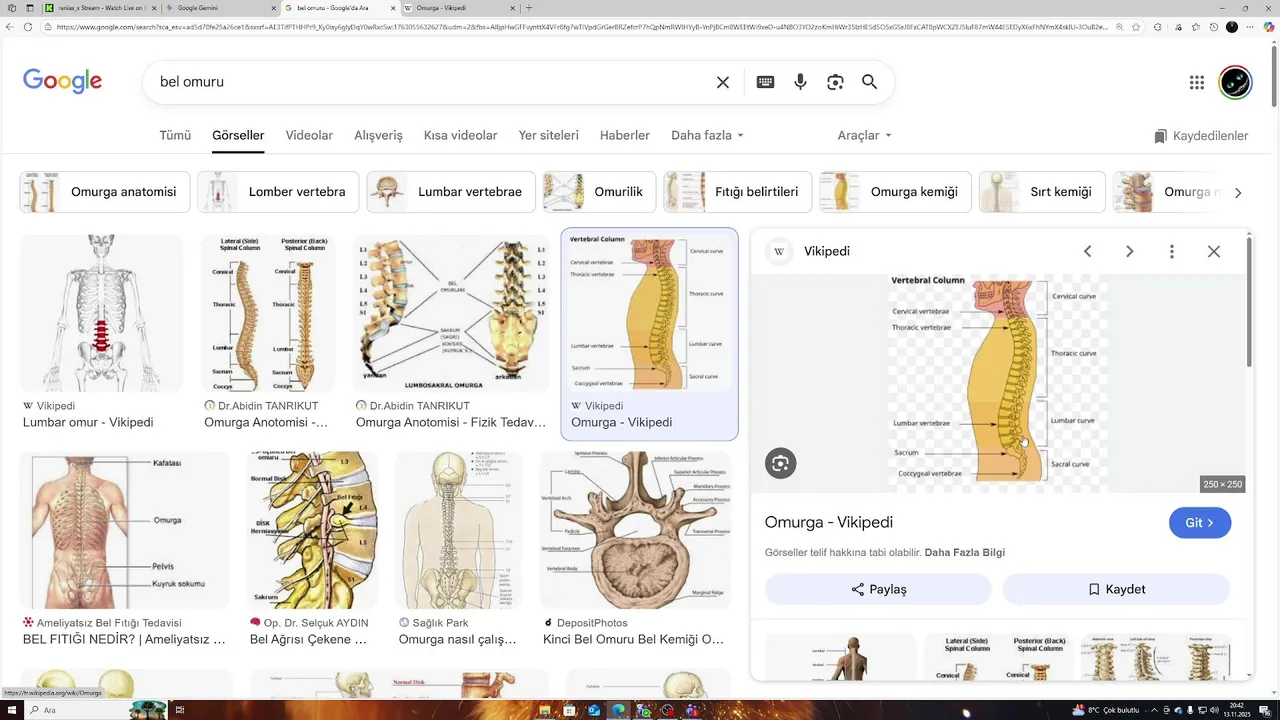
Task: Click the Wikipedia source icon in preview header
Action: pos(779,251)
